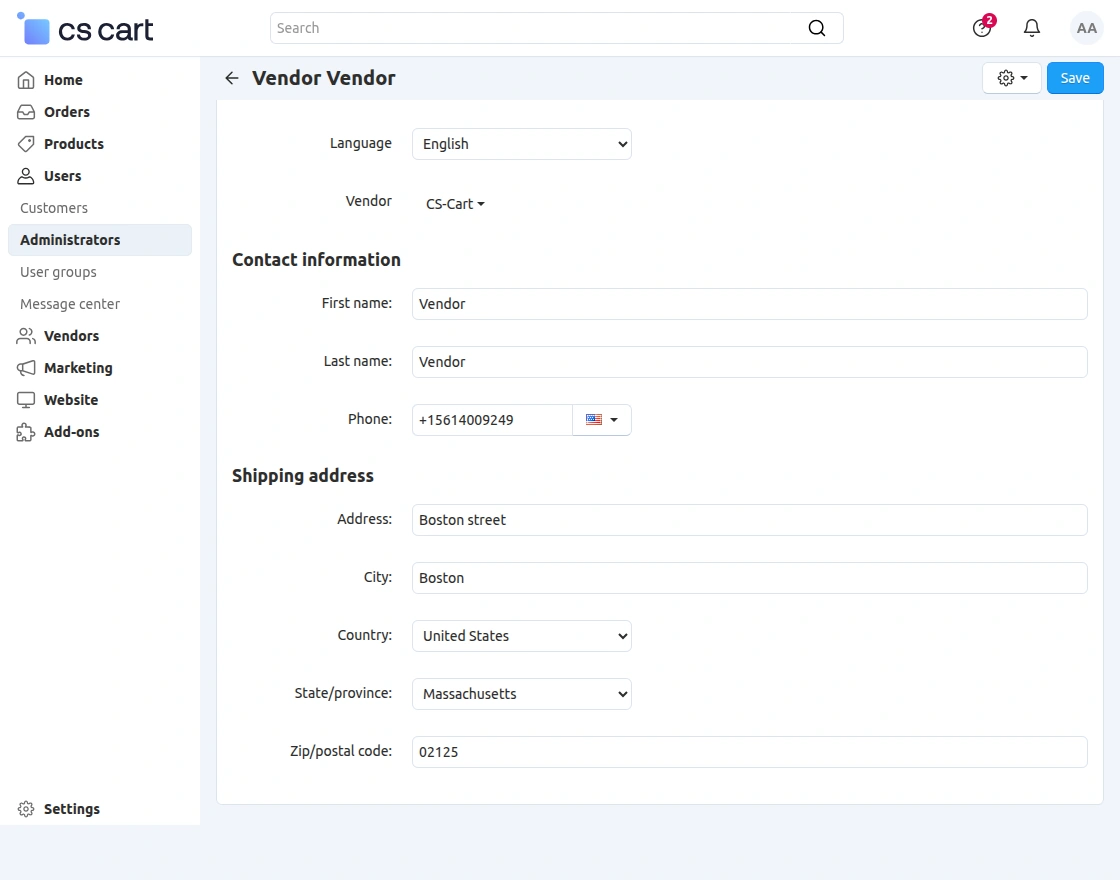Open the notifications bell
The width and height of the screenshot is (1120, 880).
point(1031,28)
